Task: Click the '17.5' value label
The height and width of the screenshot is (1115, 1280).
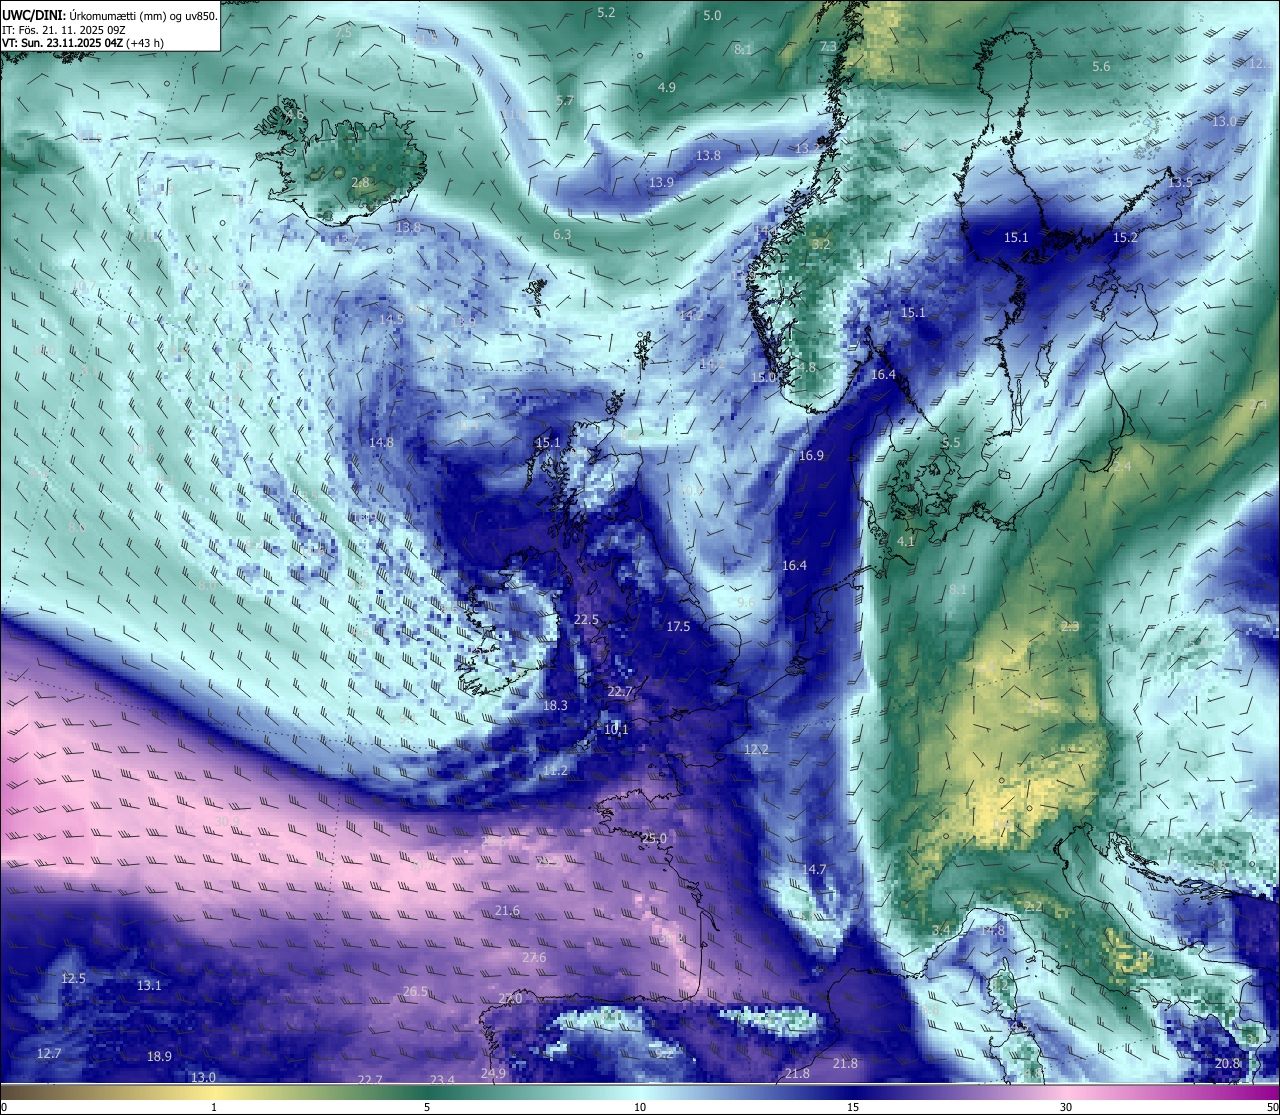Action: [678, 626]
